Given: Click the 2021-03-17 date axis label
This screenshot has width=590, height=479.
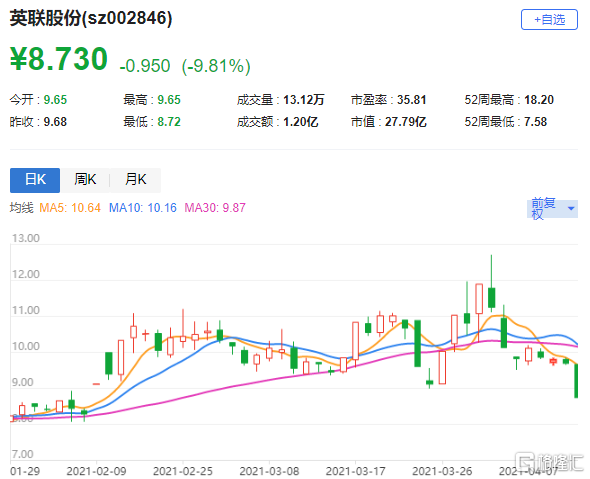Looking at the screenshot, I should click(356, 471).
